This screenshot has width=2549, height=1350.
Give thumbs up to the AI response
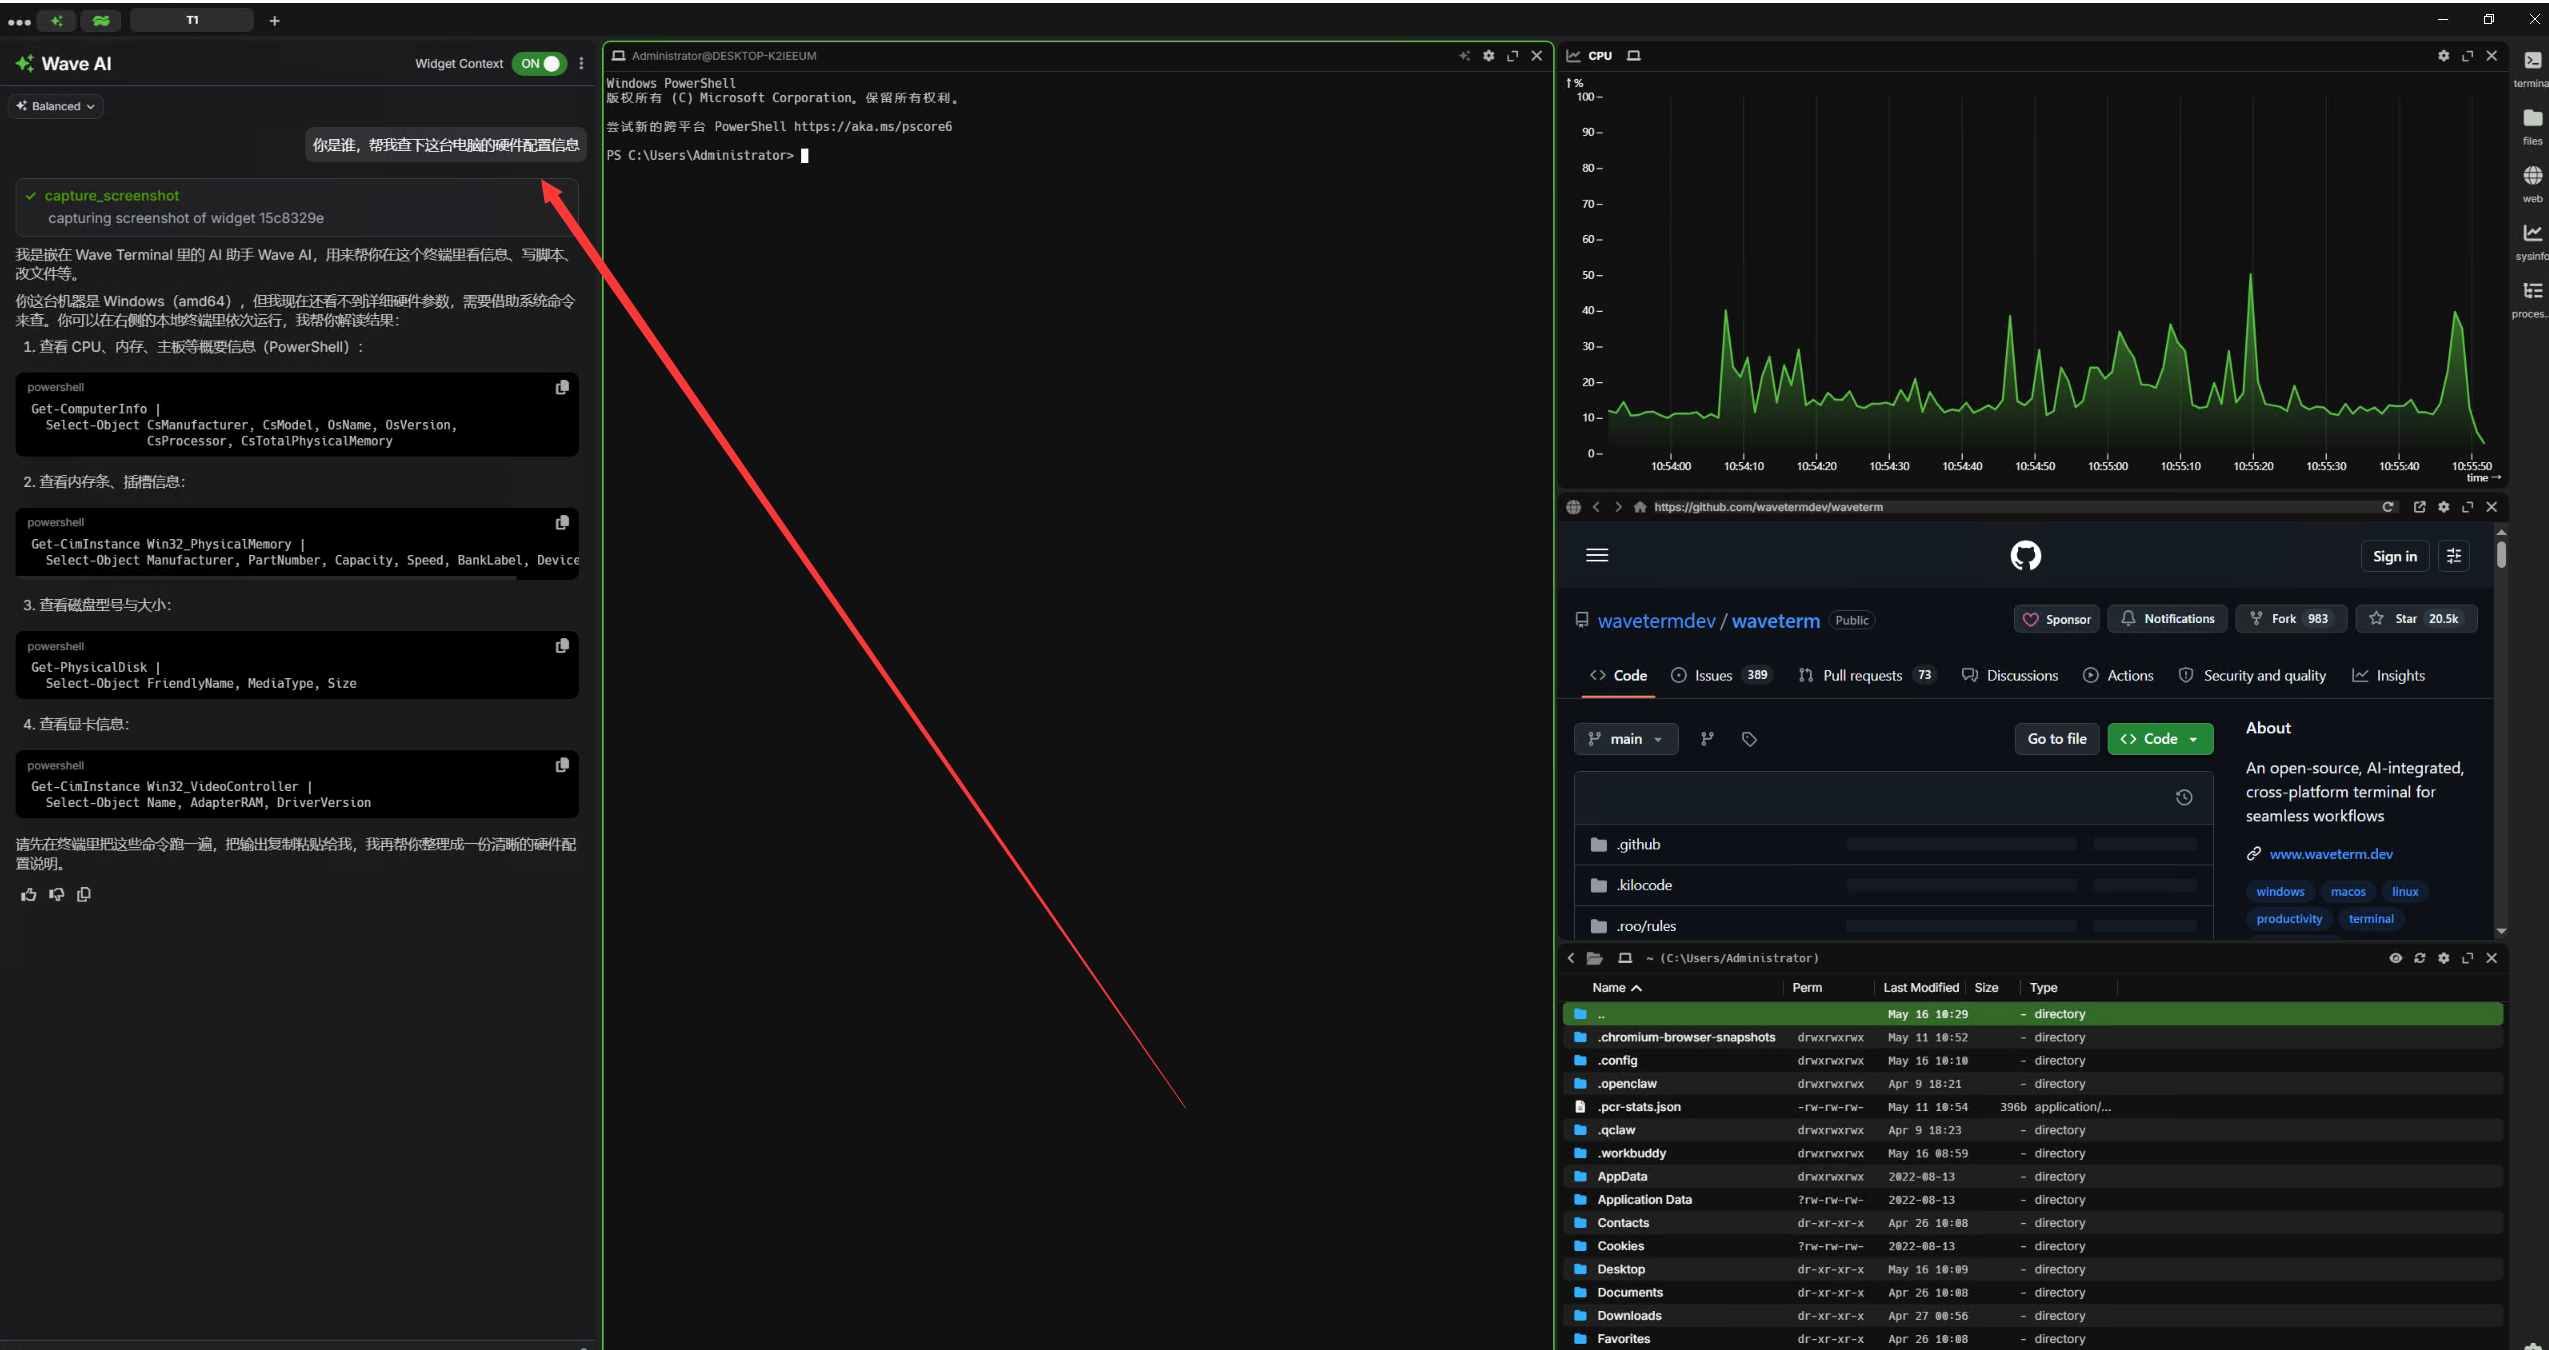29,894
